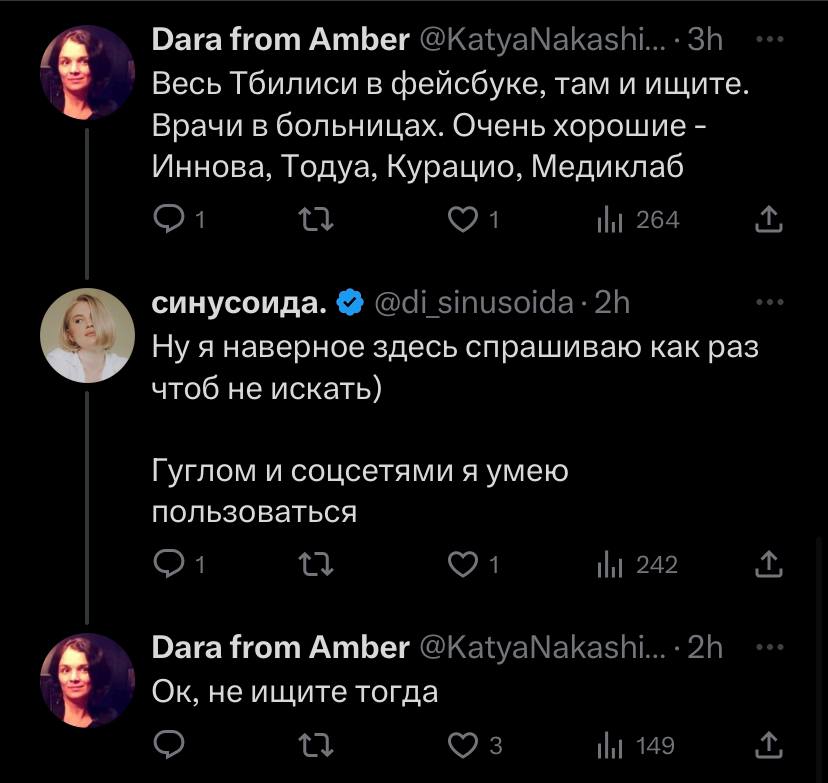Share the tweet with 264 views
The image size is (828, 783).
[767, 219]
